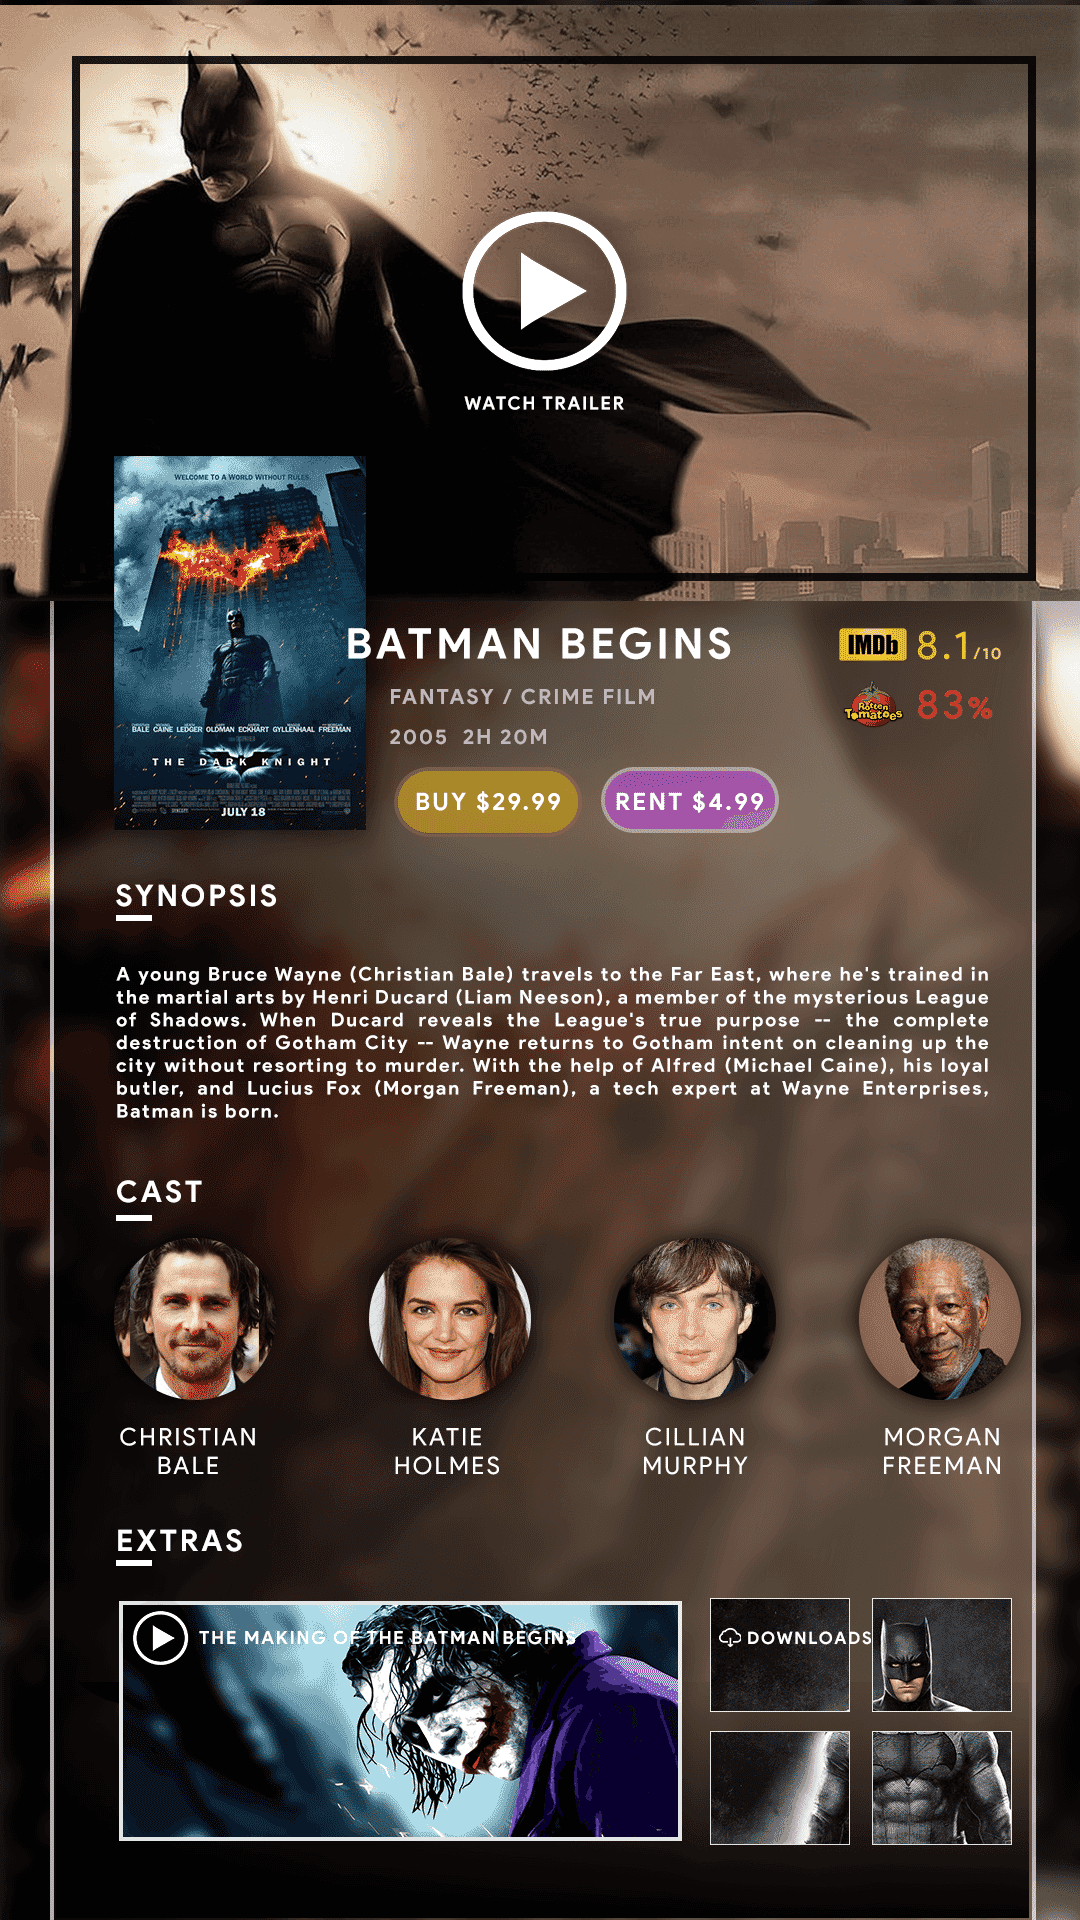Select the Morgan Freeman name label
The image size is (1080, 1920).
(x=942, y=1451)
